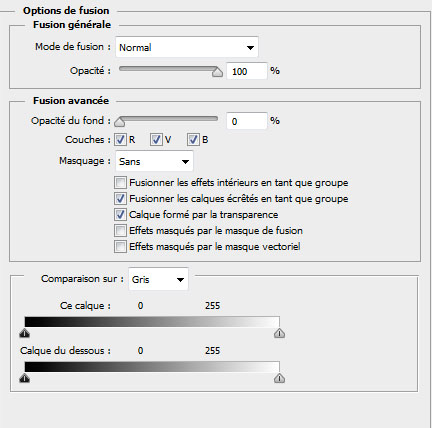Uncheck the R channel checkbox
432x428 pixels.
120,140
